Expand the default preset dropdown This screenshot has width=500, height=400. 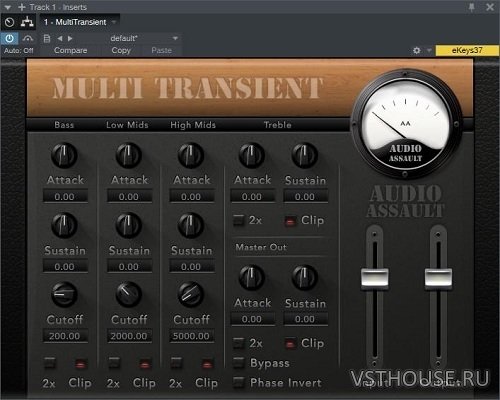point(175,39)
